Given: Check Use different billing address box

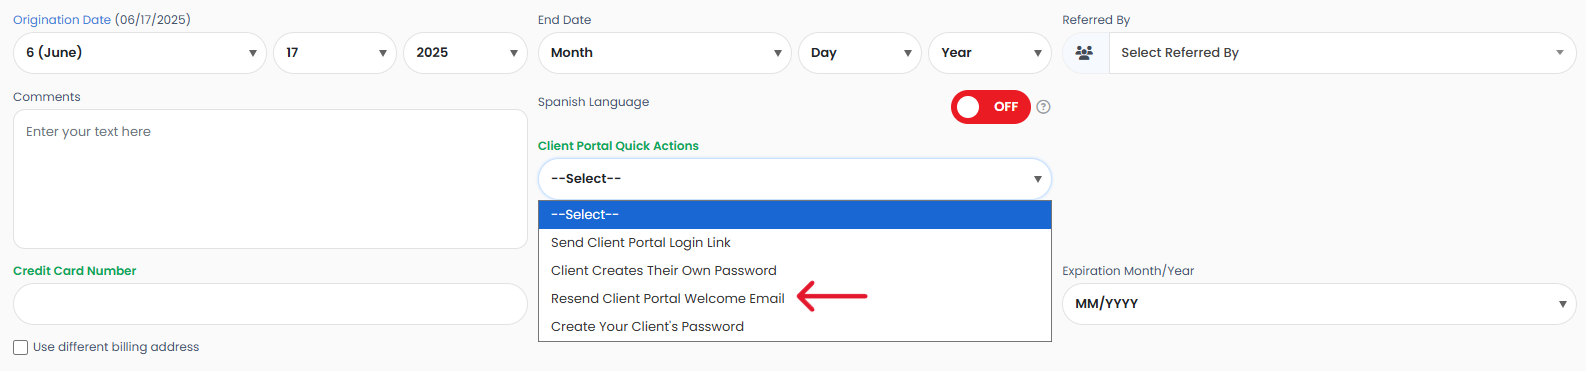Looking at the screenshot, I should pos(20,348).
